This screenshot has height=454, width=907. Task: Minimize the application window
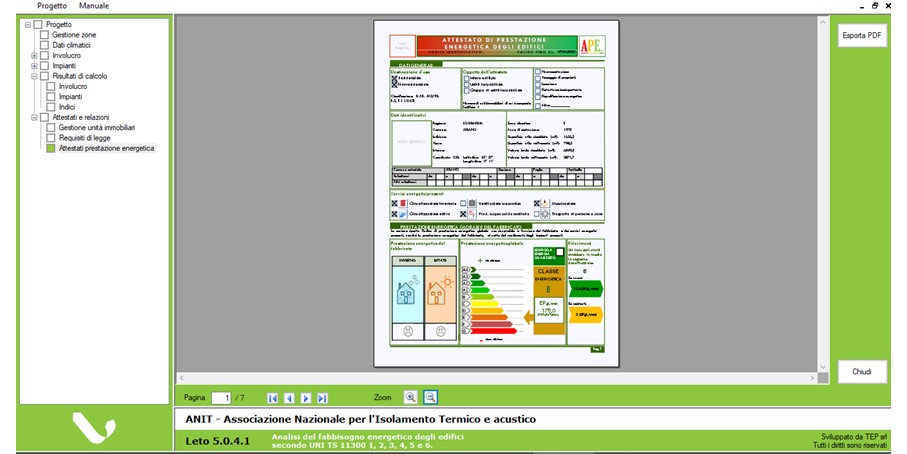pyautogui.click(x=858, y=6)
